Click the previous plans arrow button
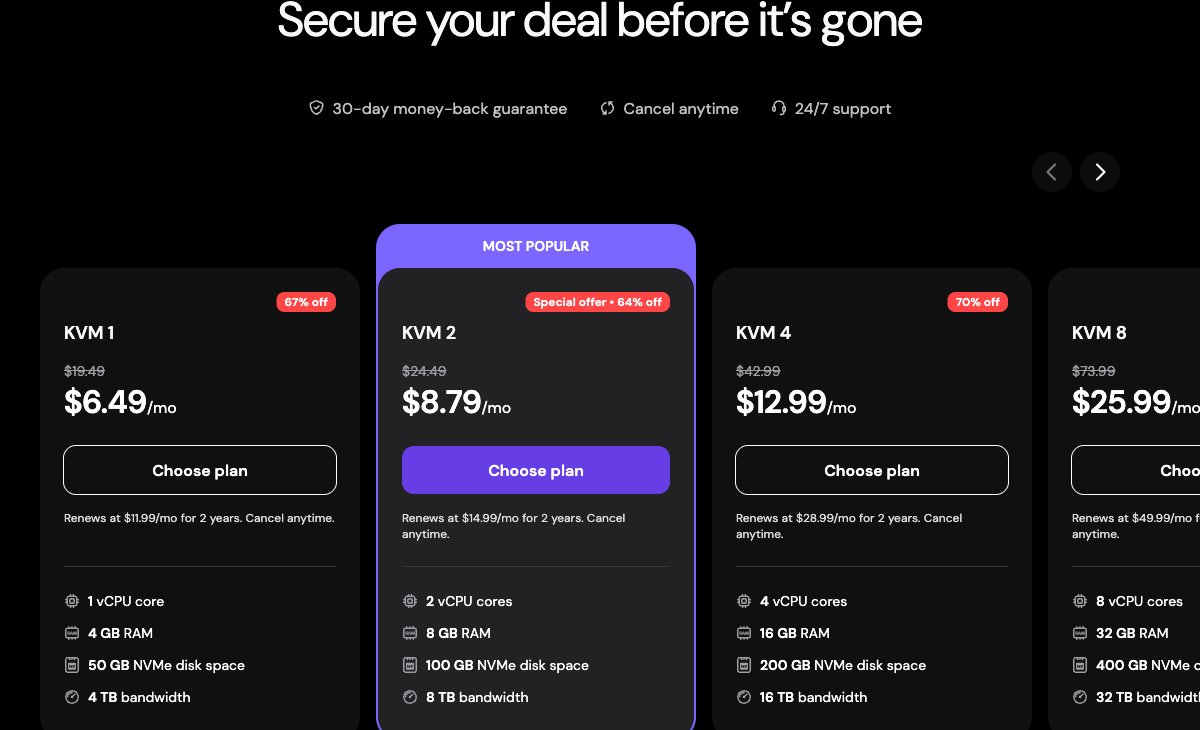The width and height of the screenshot is (1200, 730). click(1052, 172)
